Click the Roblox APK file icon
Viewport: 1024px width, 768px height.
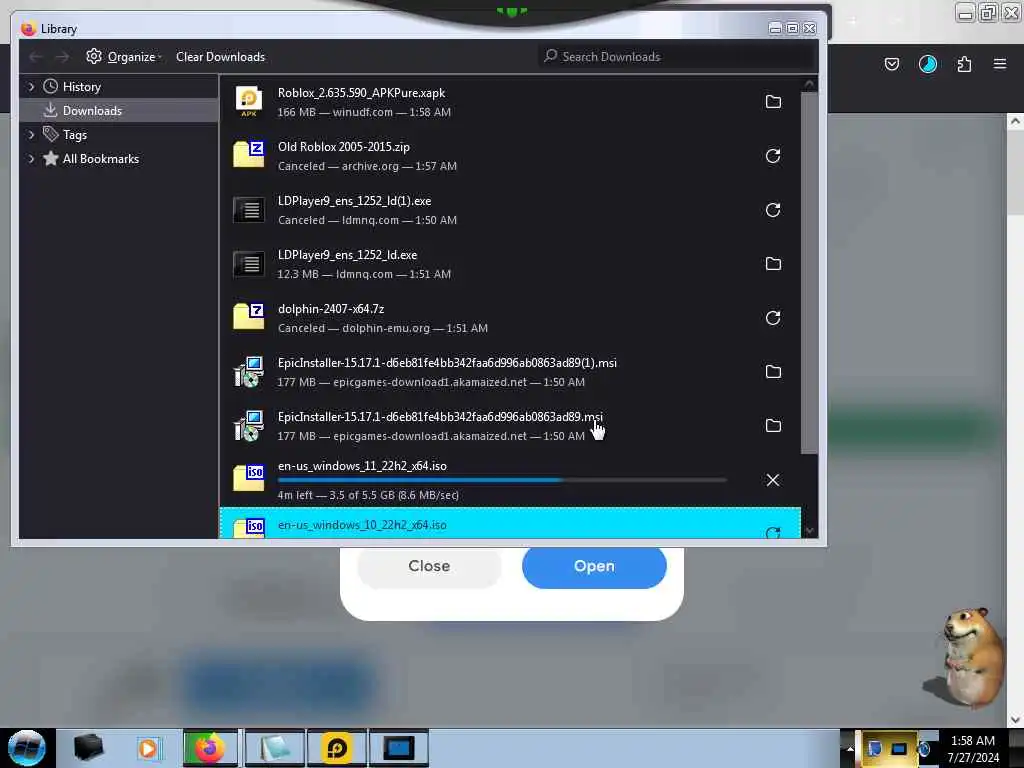(x=249, y=102)
